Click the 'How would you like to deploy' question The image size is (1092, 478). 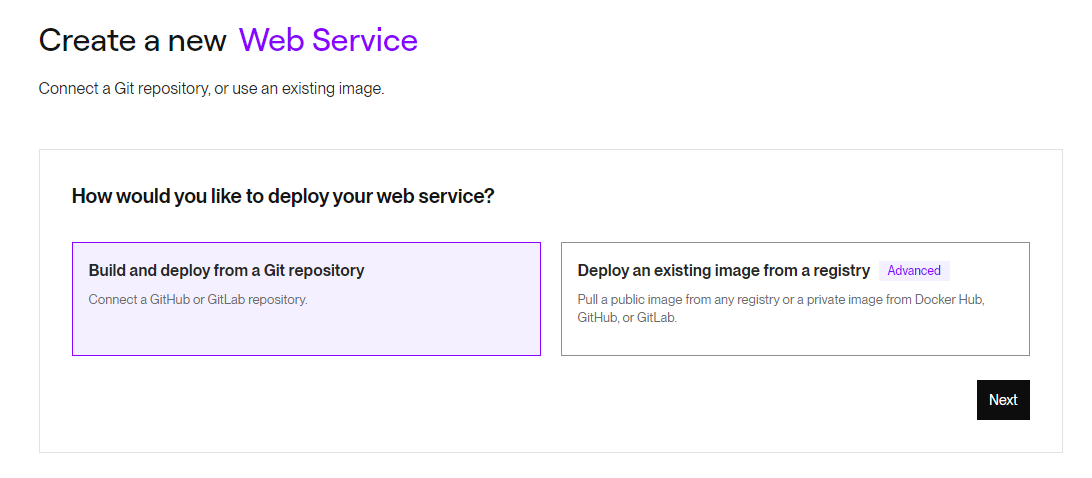[x=283, y=196]
